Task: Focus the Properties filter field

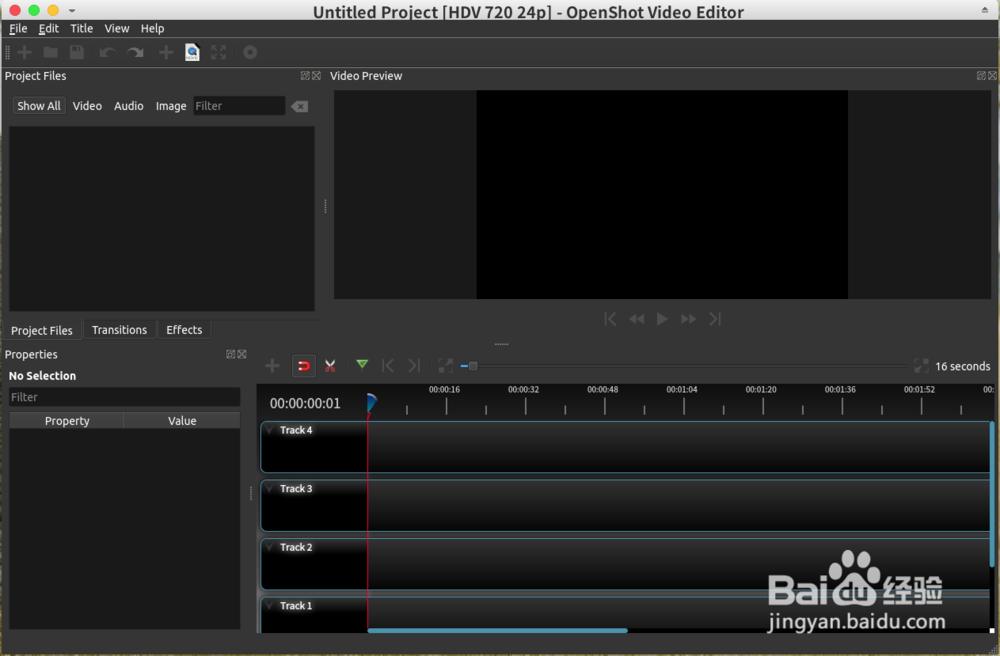Action: pos(124,397)
